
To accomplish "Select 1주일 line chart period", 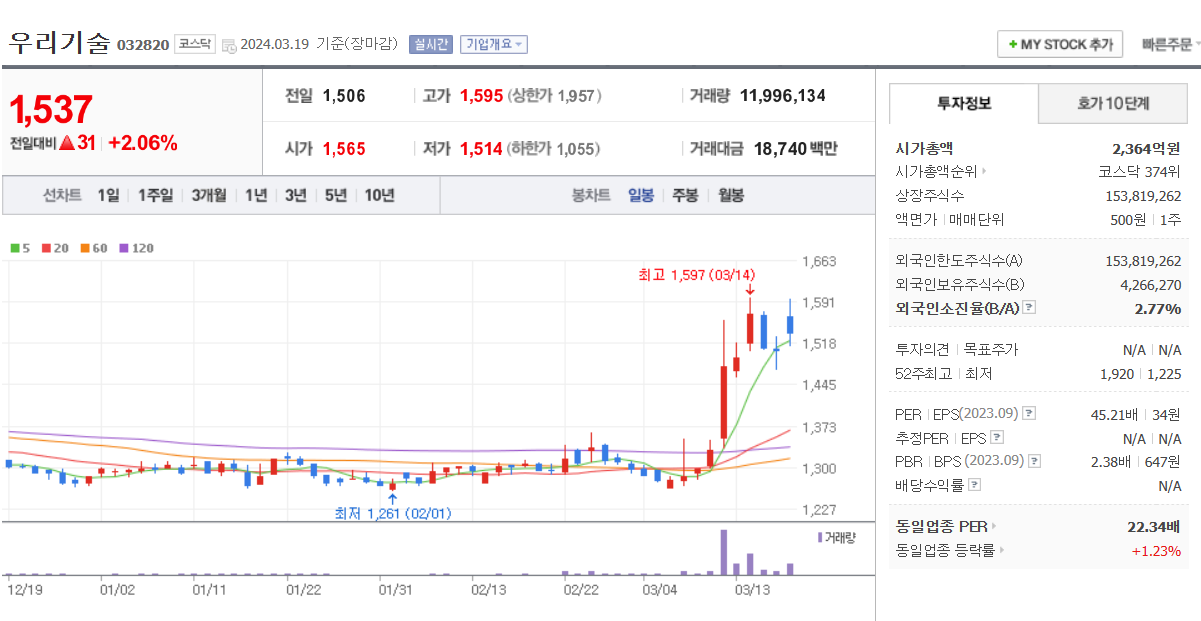I will (155, 195).
